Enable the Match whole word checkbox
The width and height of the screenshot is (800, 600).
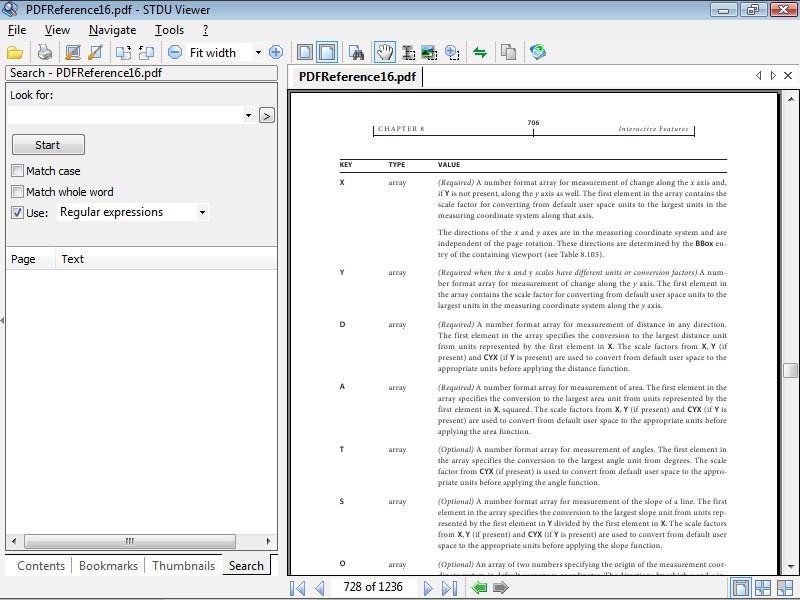[18, 192]
